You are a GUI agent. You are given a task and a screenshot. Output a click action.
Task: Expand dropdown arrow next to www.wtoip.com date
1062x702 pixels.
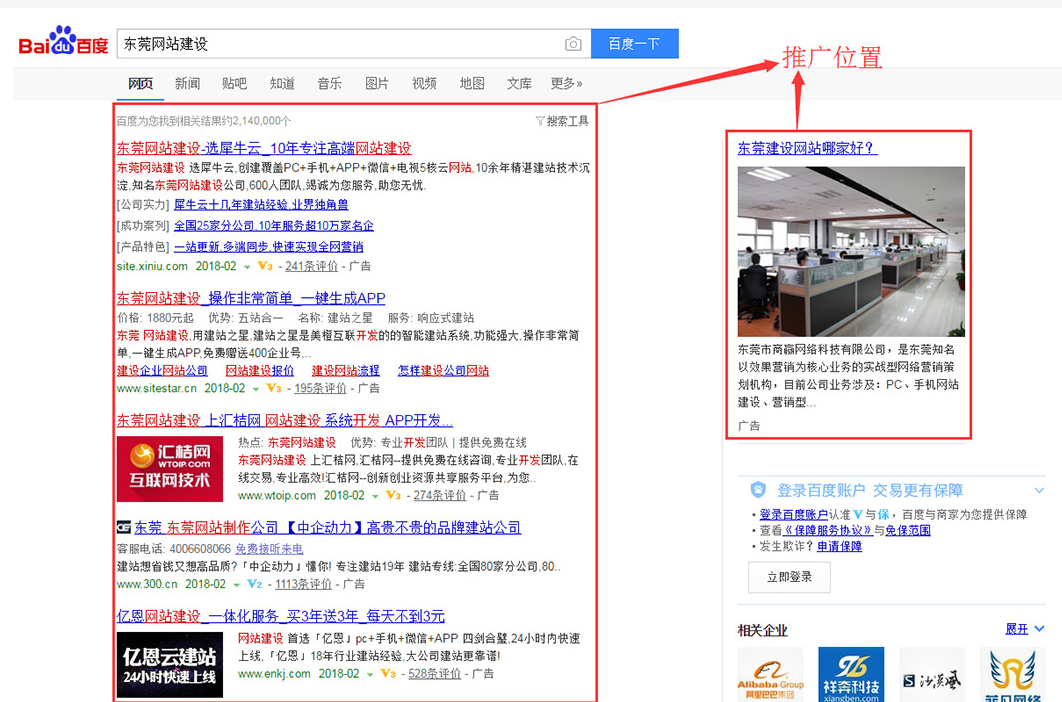pyautogui.click(x=375, y=496)
